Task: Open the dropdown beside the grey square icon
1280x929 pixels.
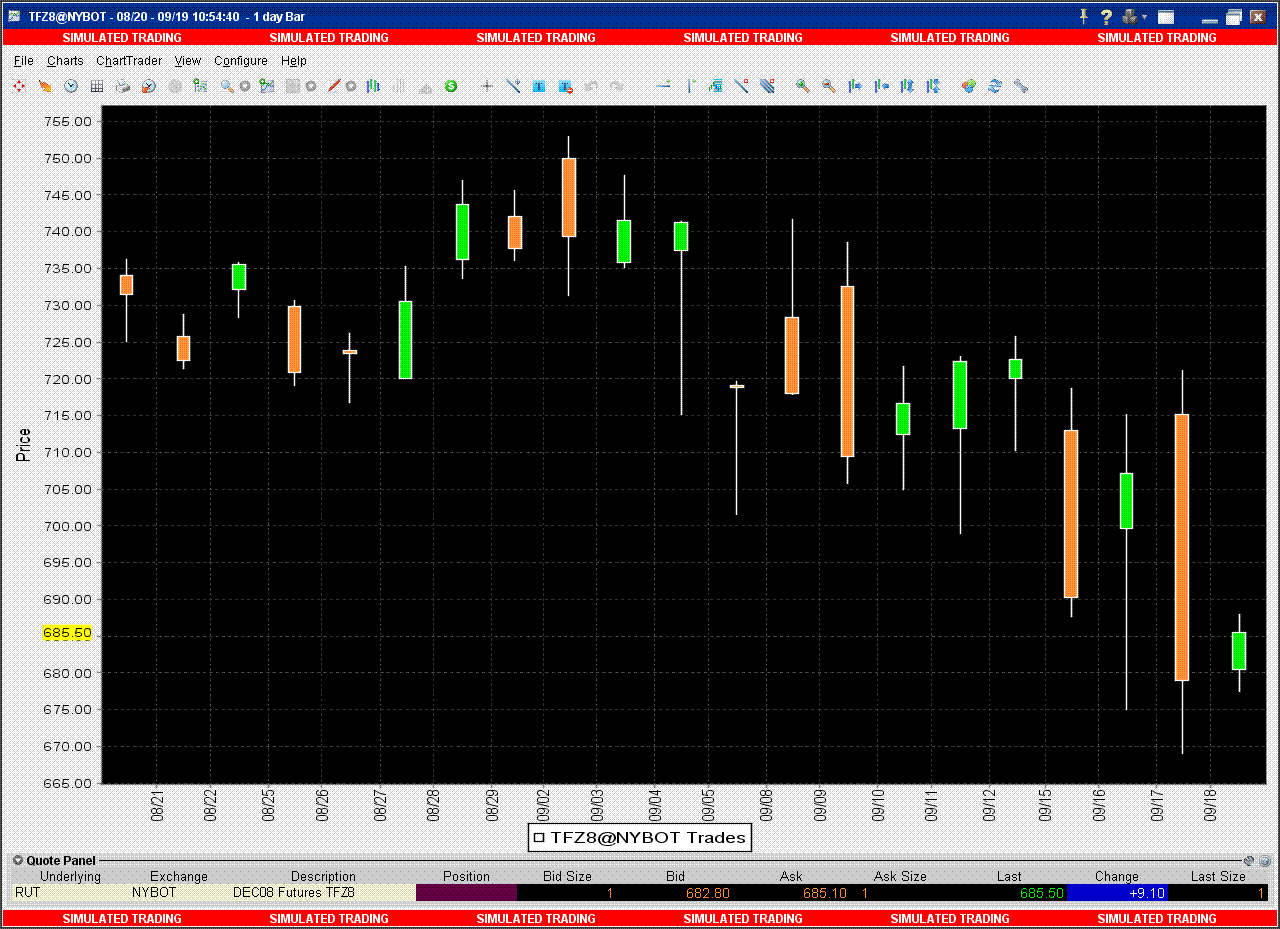Action: click(x=311, y=87)
